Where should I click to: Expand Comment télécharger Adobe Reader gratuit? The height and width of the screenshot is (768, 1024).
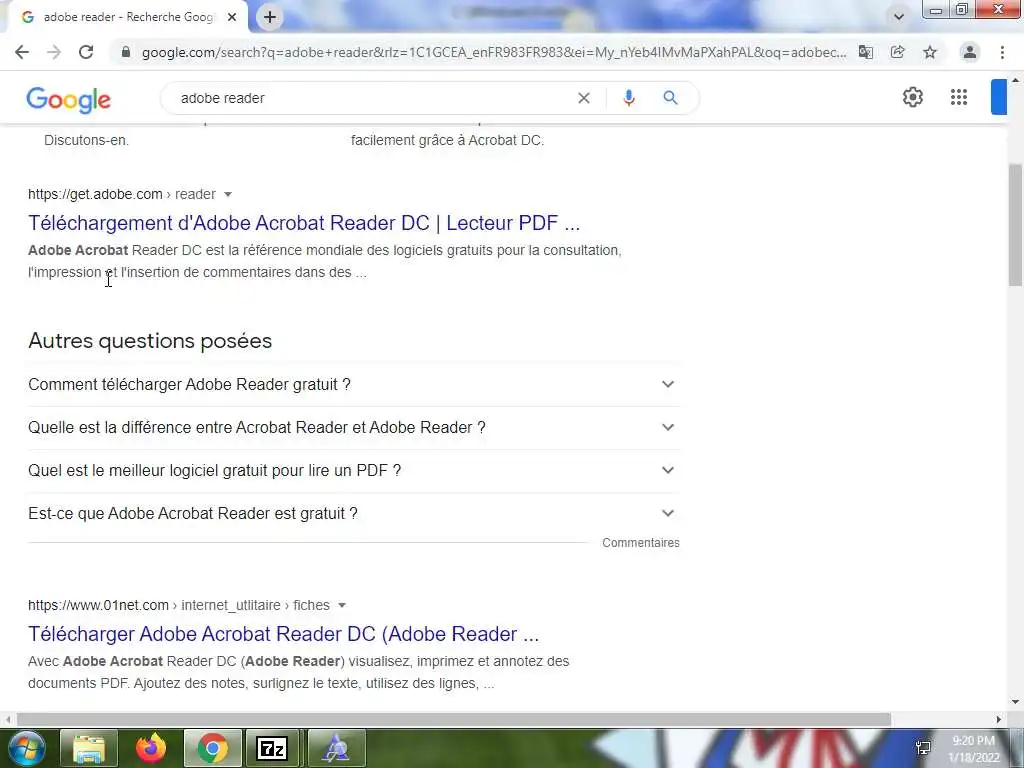pyautogui.click(x=353, y=385)
